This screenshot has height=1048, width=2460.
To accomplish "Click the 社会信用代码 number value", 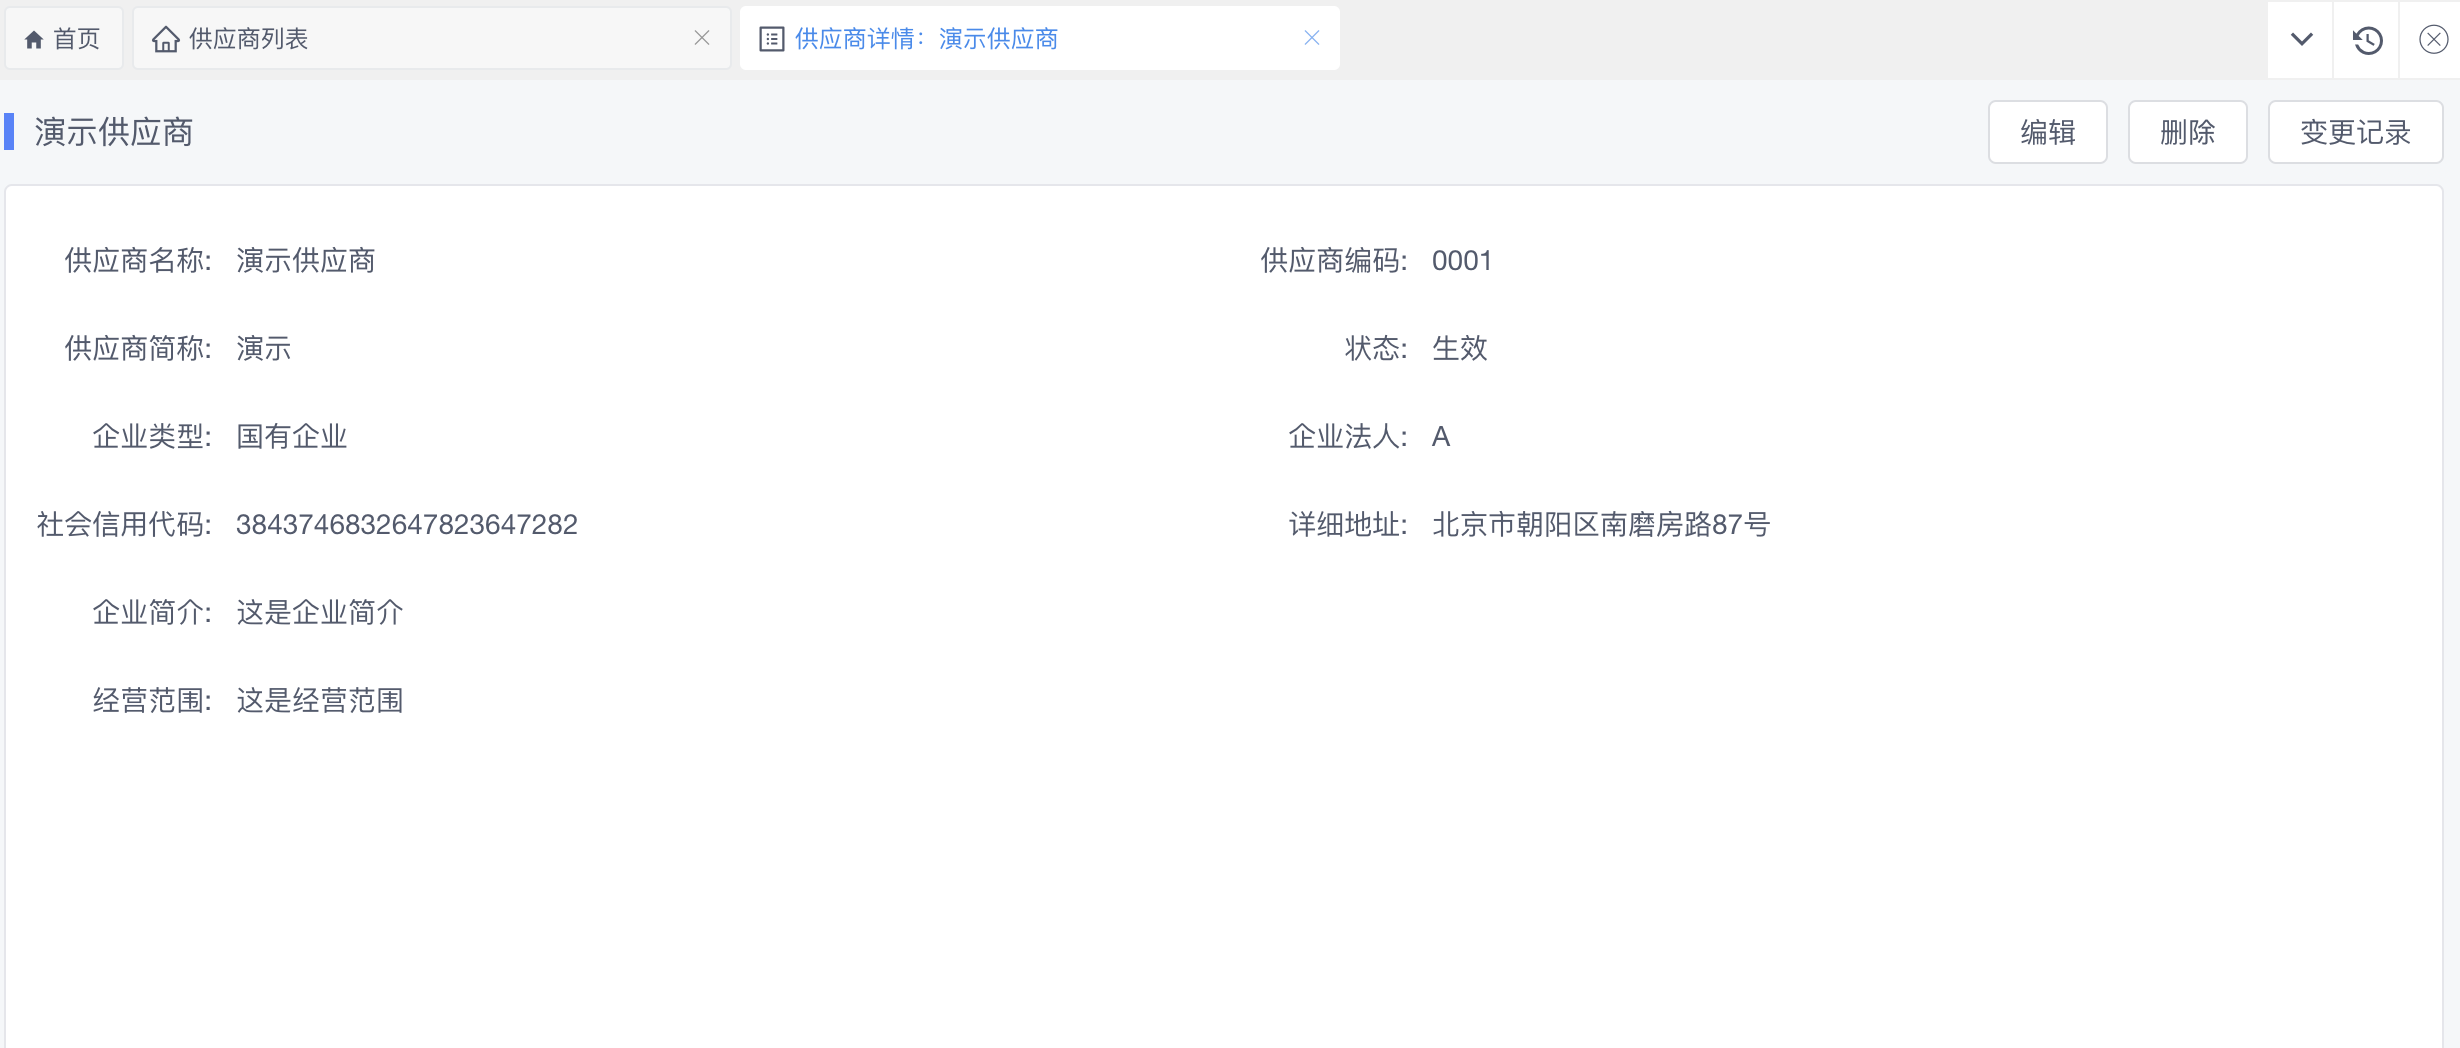I will (x=406, y=525).
